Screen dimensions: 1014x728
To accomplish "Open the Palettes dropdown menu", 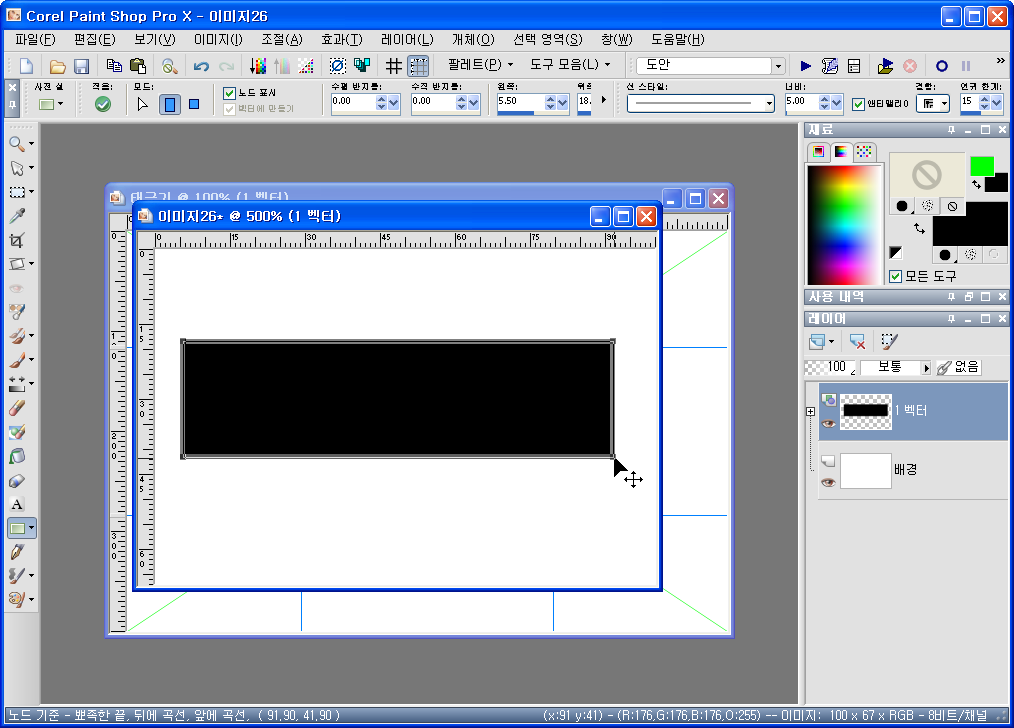I will click(480, 65).
